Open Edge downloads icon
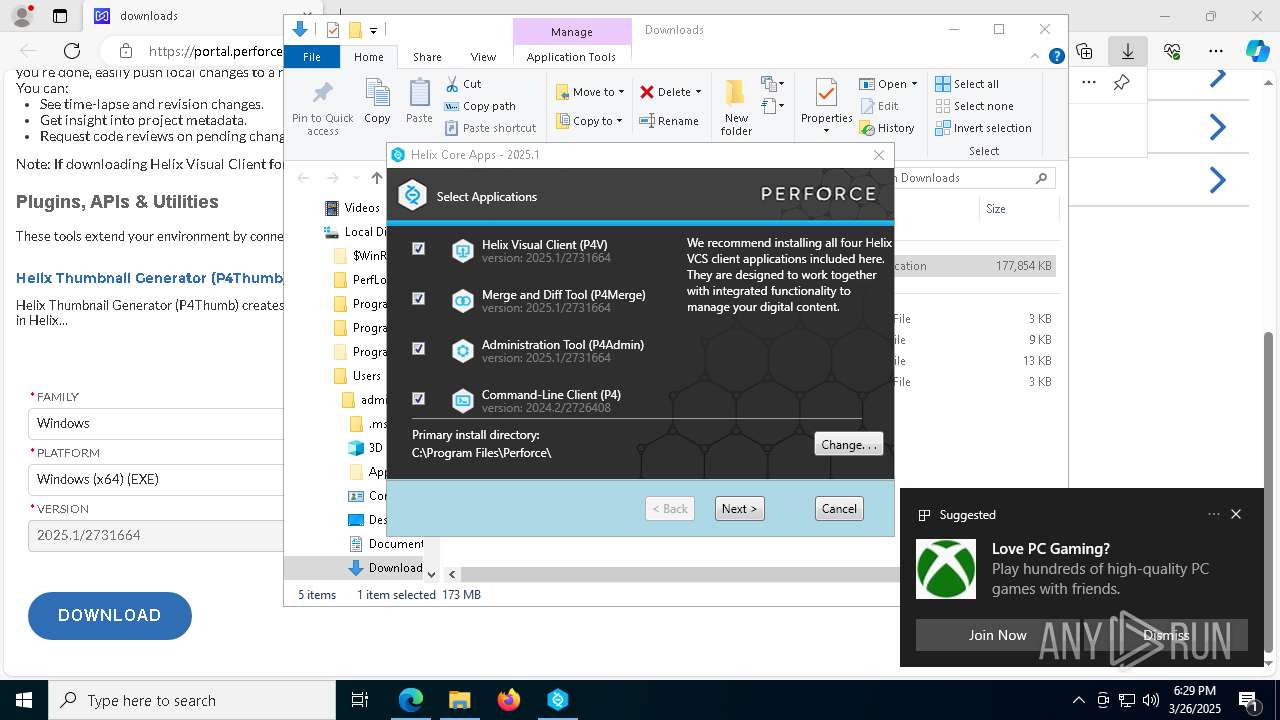1280x720 pixels. (1128, 51)
